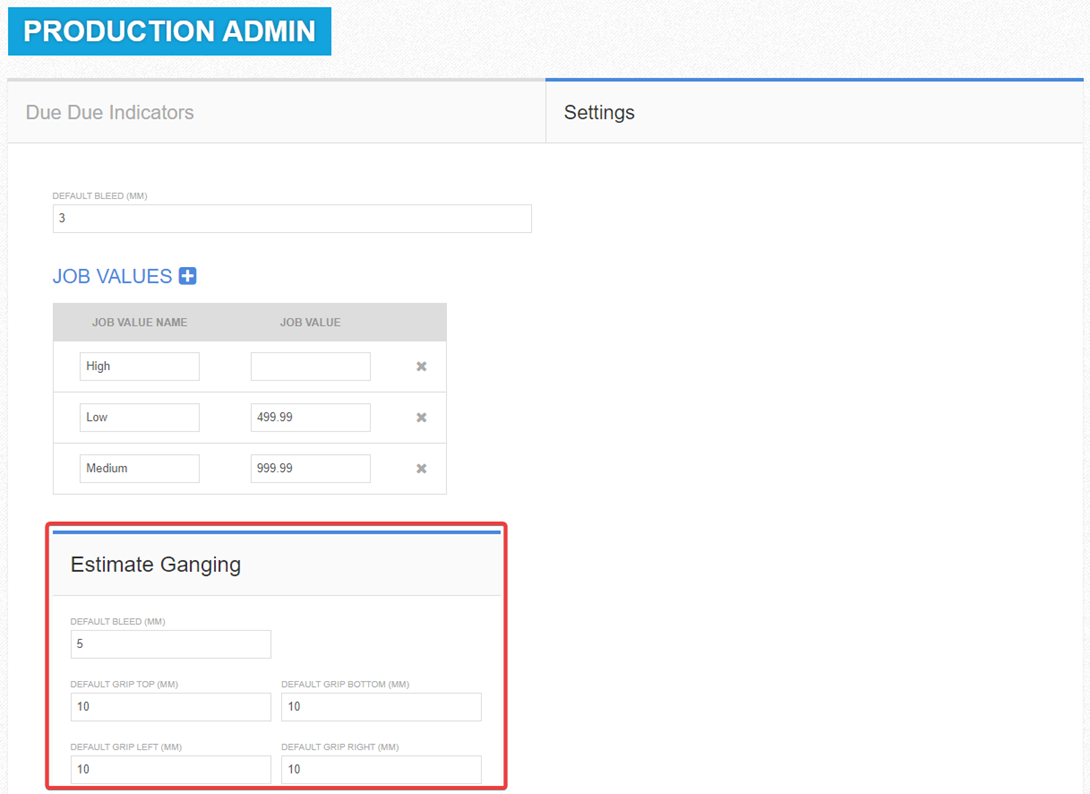Edit the High job value name field
Viewport: 1090px width, 794px height.
[x=140, y=366]
